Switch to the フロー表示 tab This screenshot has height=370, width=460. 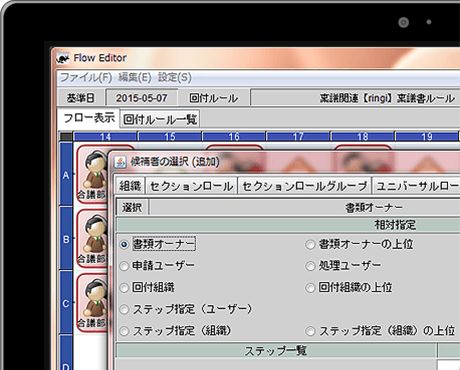click(x=88, y=118)
